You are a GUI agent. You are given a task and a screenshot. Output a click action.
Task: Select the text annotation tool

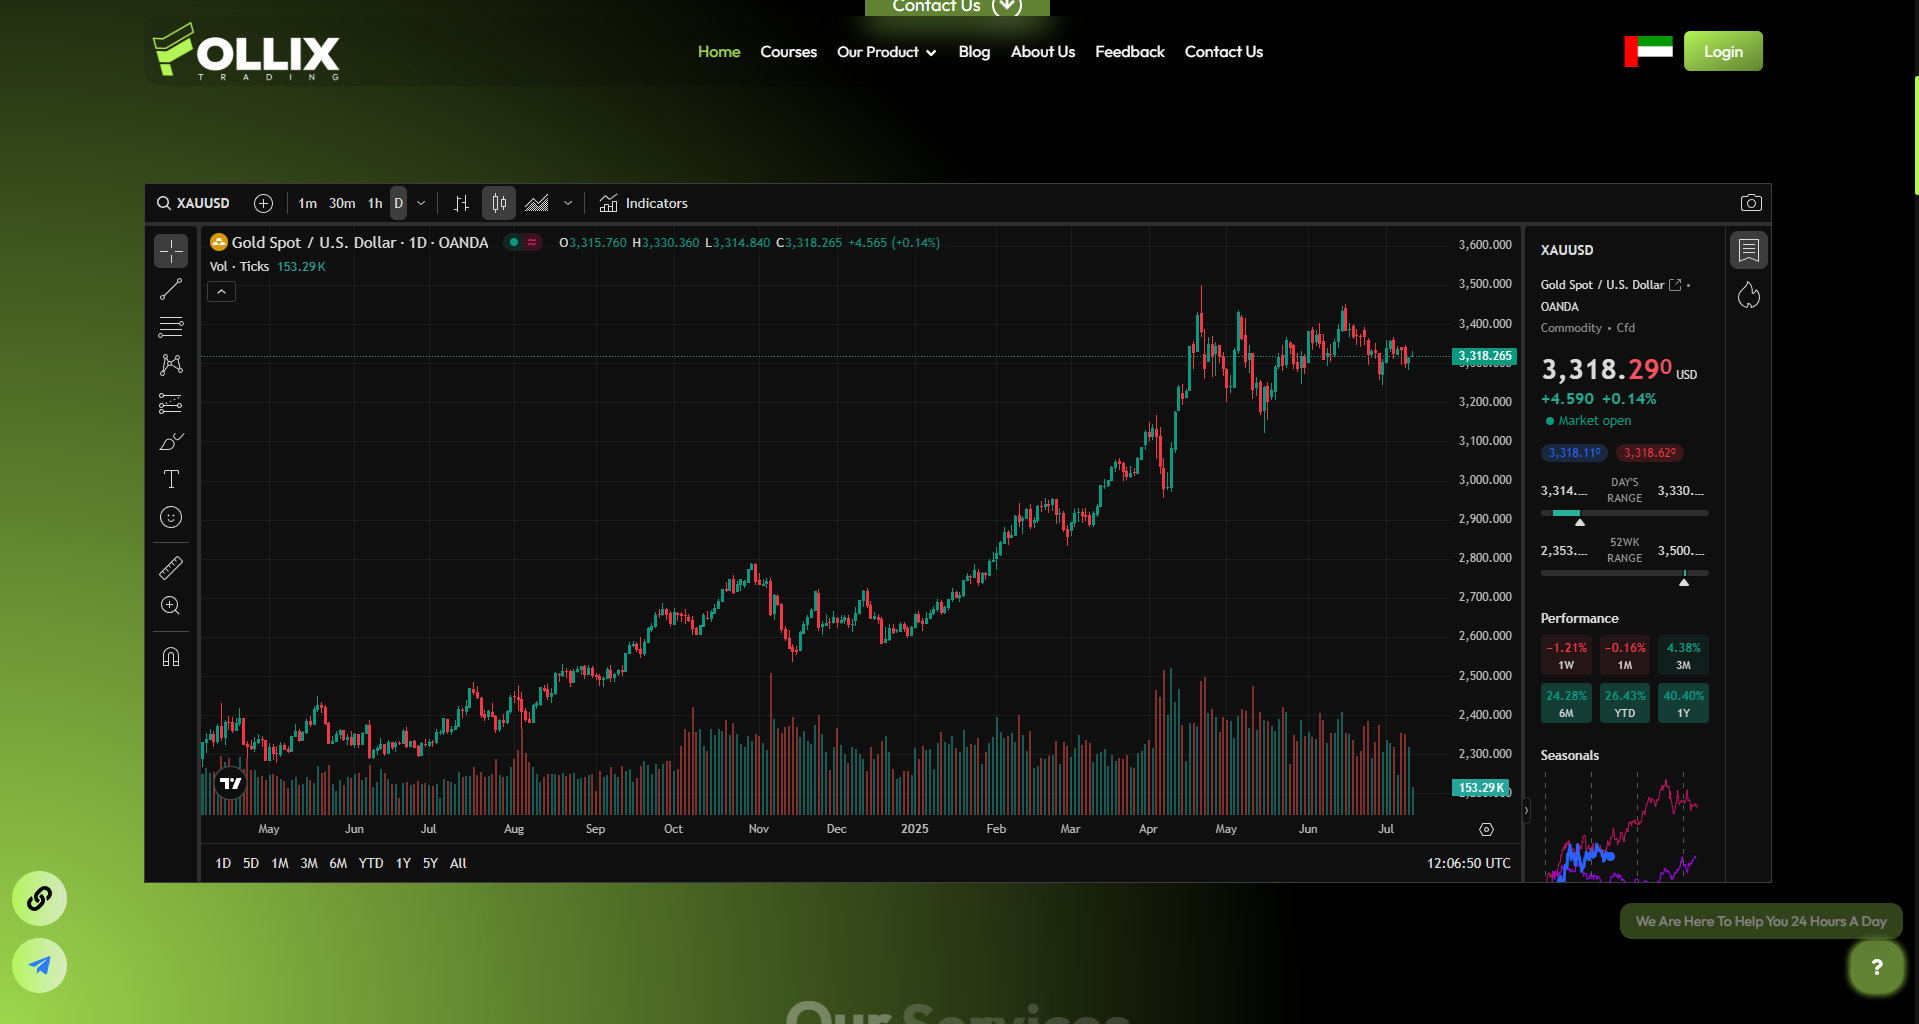[x=171, y=479]
